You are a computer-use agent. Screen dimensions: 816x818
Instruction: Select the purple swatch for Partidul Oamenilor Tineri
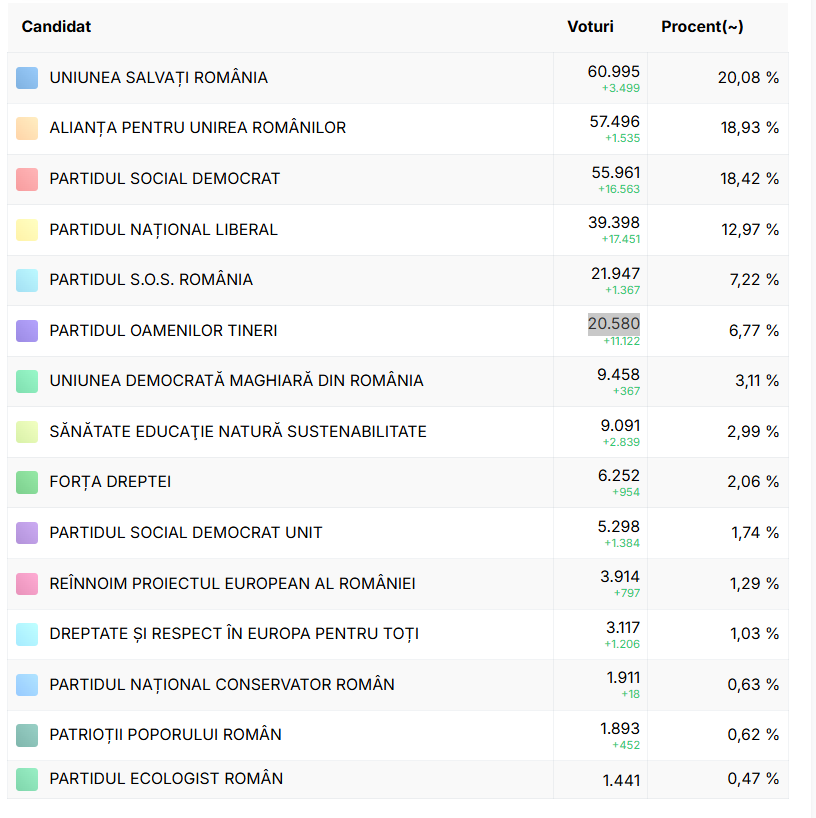[x=27, y=331]
